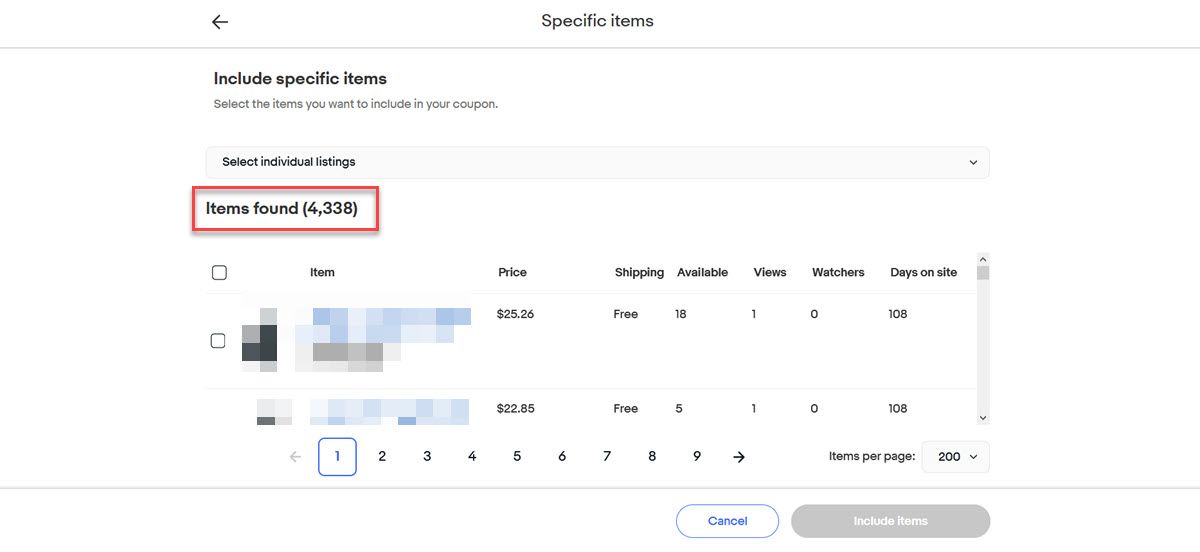
Task: Navigate to page 9
Action: [697, 457]
